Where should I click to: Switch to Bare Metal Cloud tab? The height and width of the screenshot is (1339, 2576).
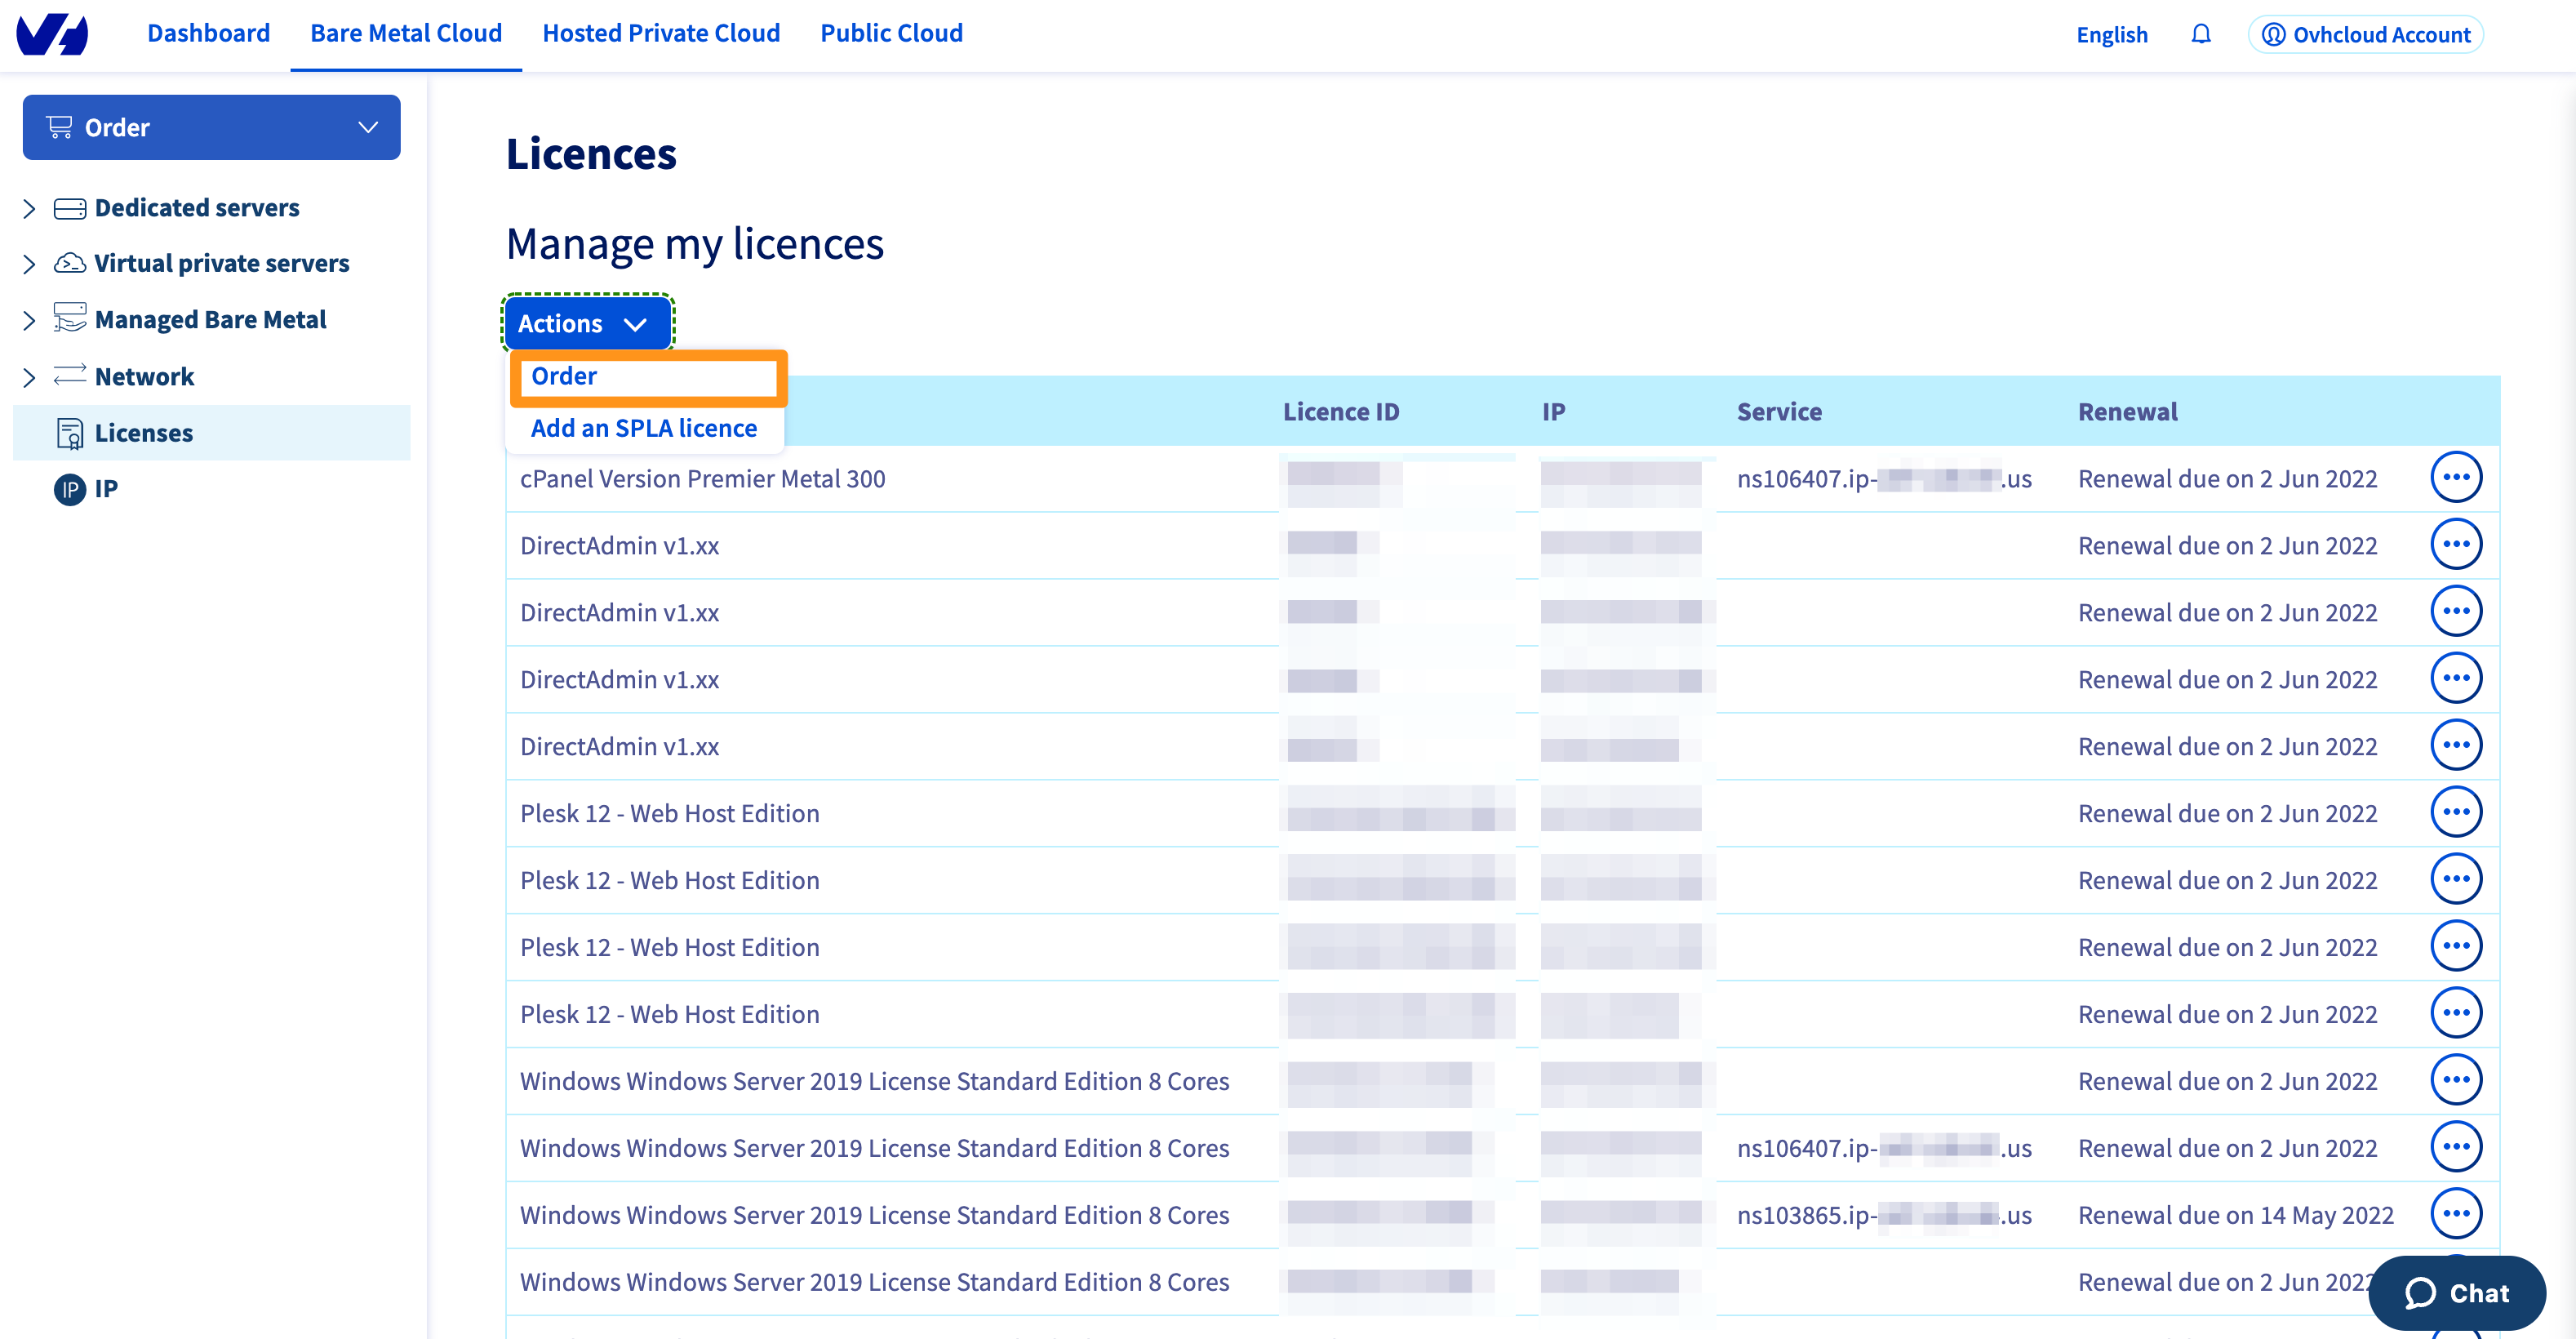pyautogui.click(x=406, y=33)
